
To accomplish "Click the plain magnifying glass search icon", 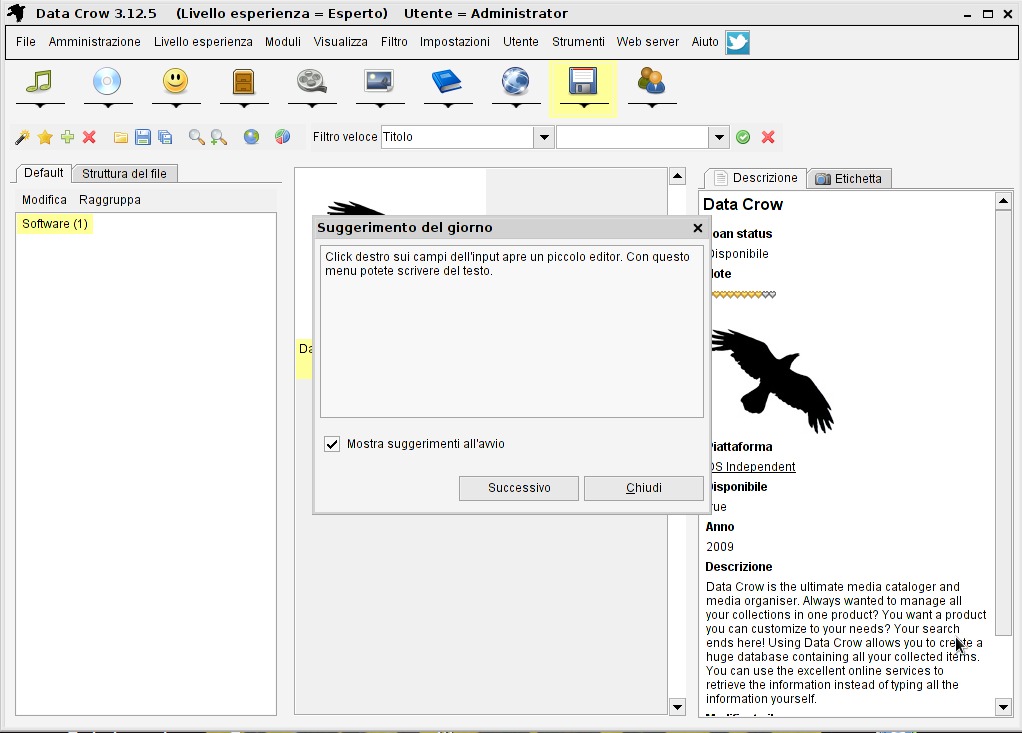I will (x=196, y=137).
